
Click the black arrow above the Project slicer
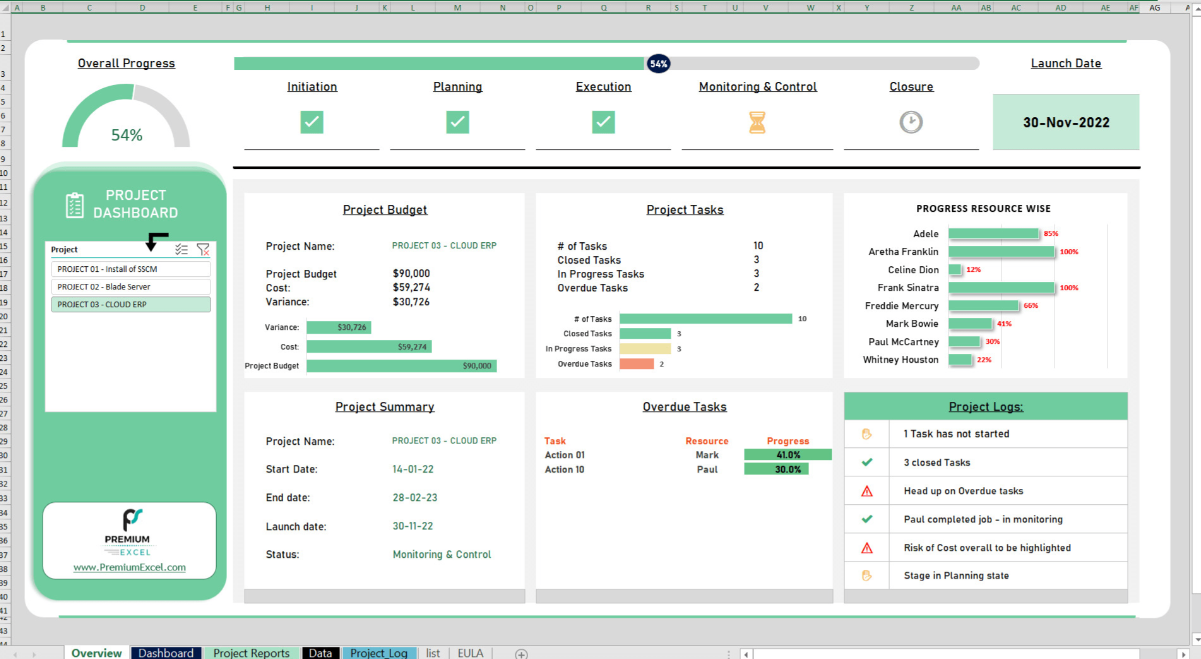[x=154, y=240]
